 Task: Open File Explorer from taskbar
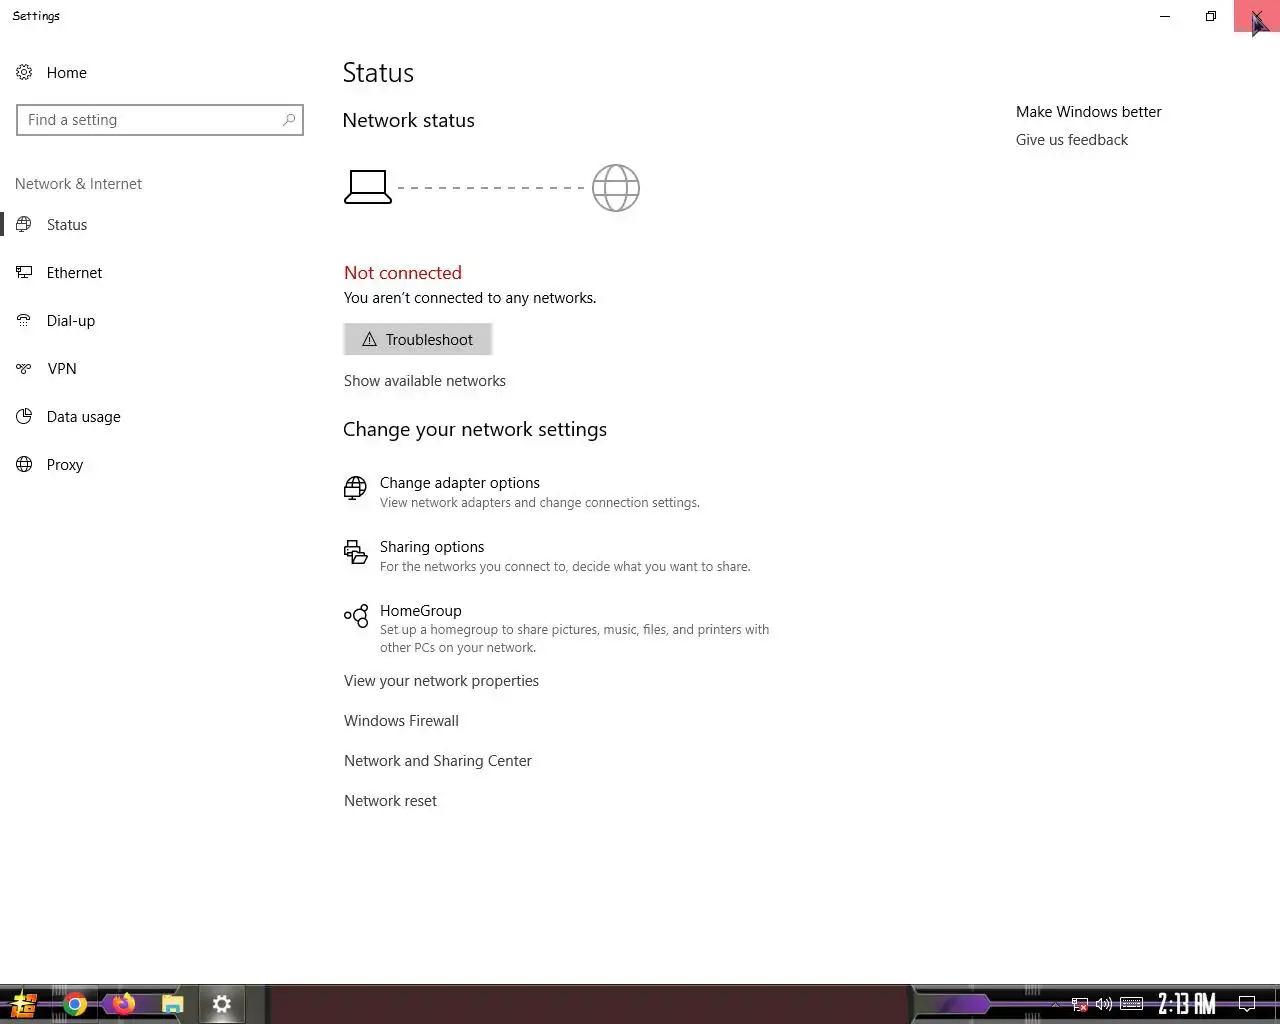[x=173, y=1004]
